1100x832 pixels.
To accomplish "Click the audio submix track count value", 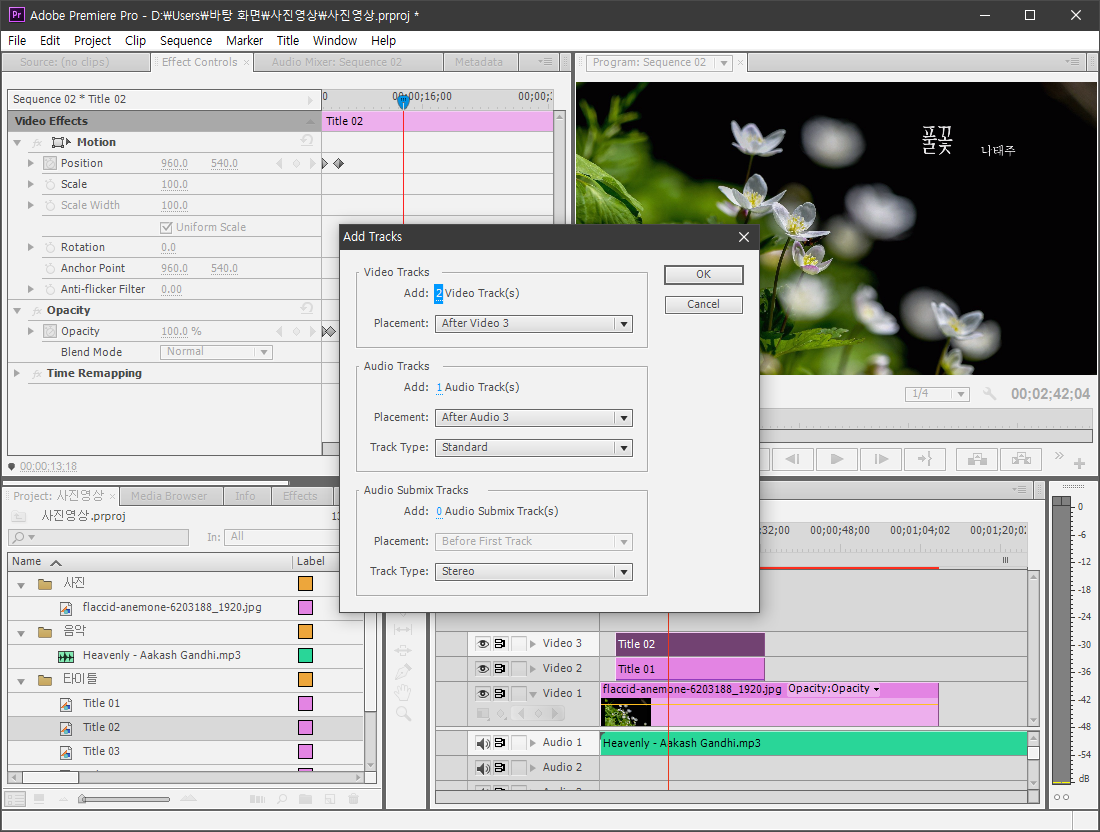I will pyautogui.click(x=439, y=511).
